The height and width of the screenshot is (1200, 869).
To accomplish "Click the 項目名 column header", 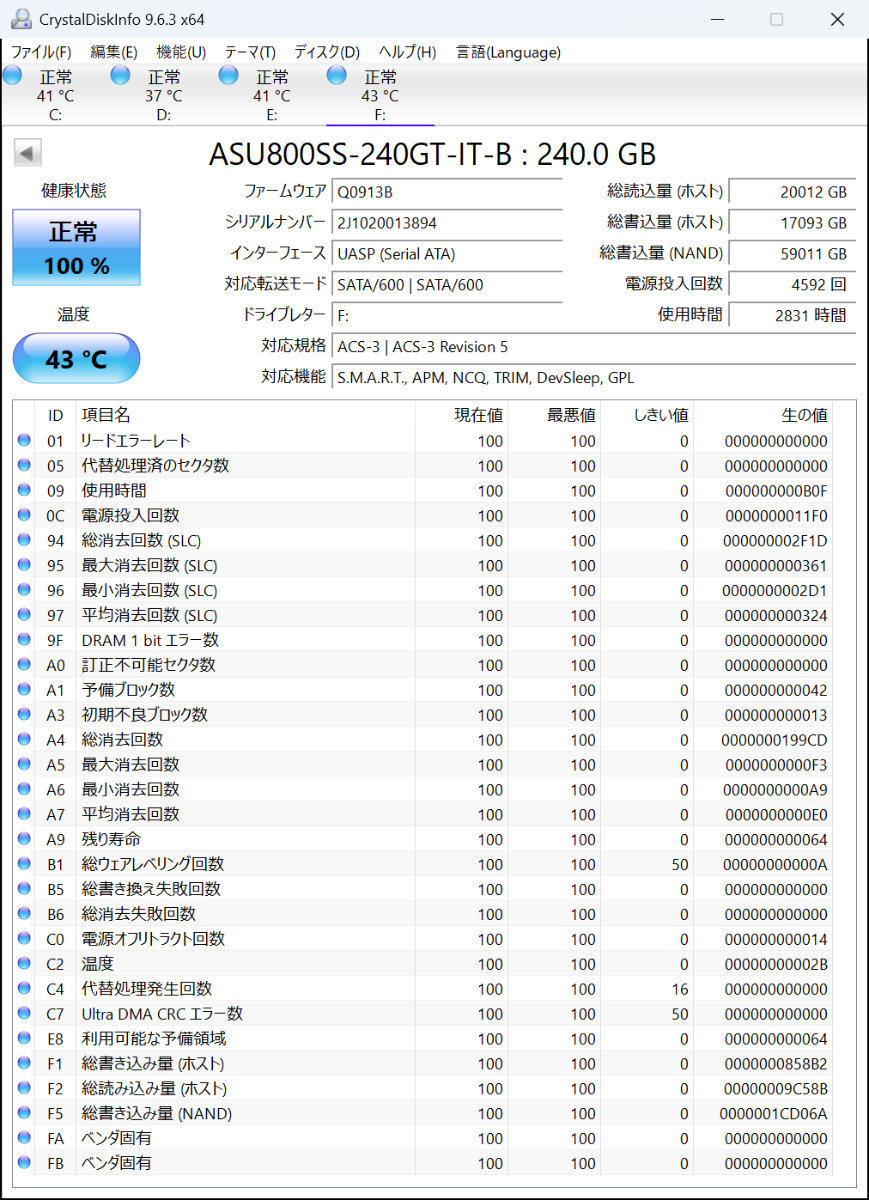I will click(x=245, y=415).
